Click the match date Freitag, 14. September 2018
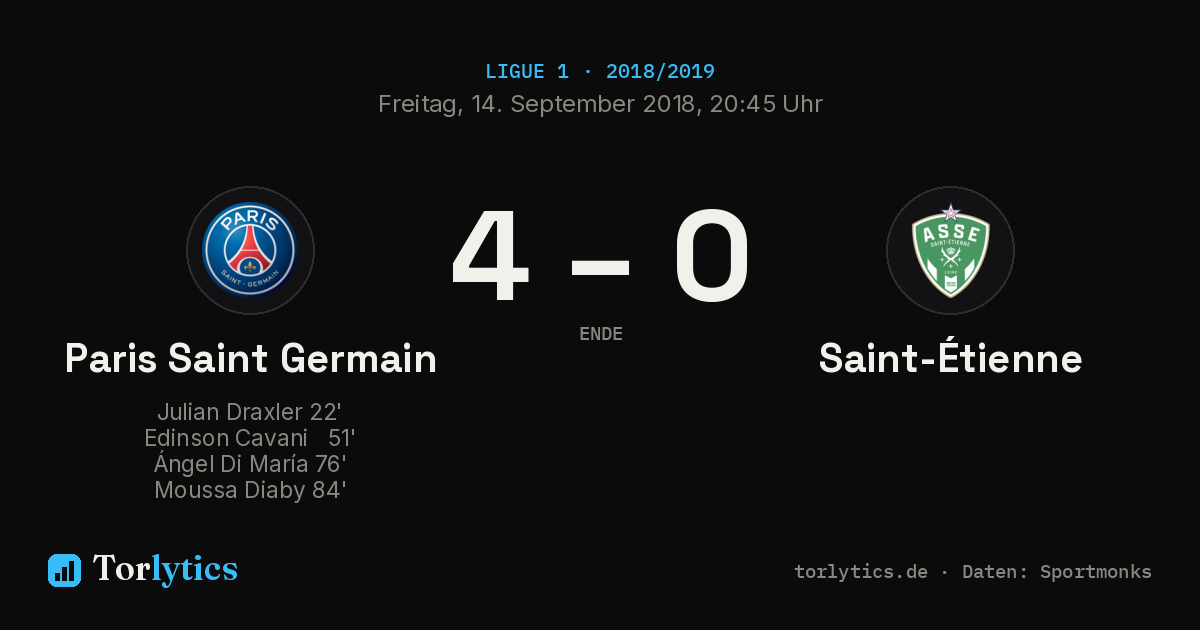1200x630 pixels. [x=540, y=104]
